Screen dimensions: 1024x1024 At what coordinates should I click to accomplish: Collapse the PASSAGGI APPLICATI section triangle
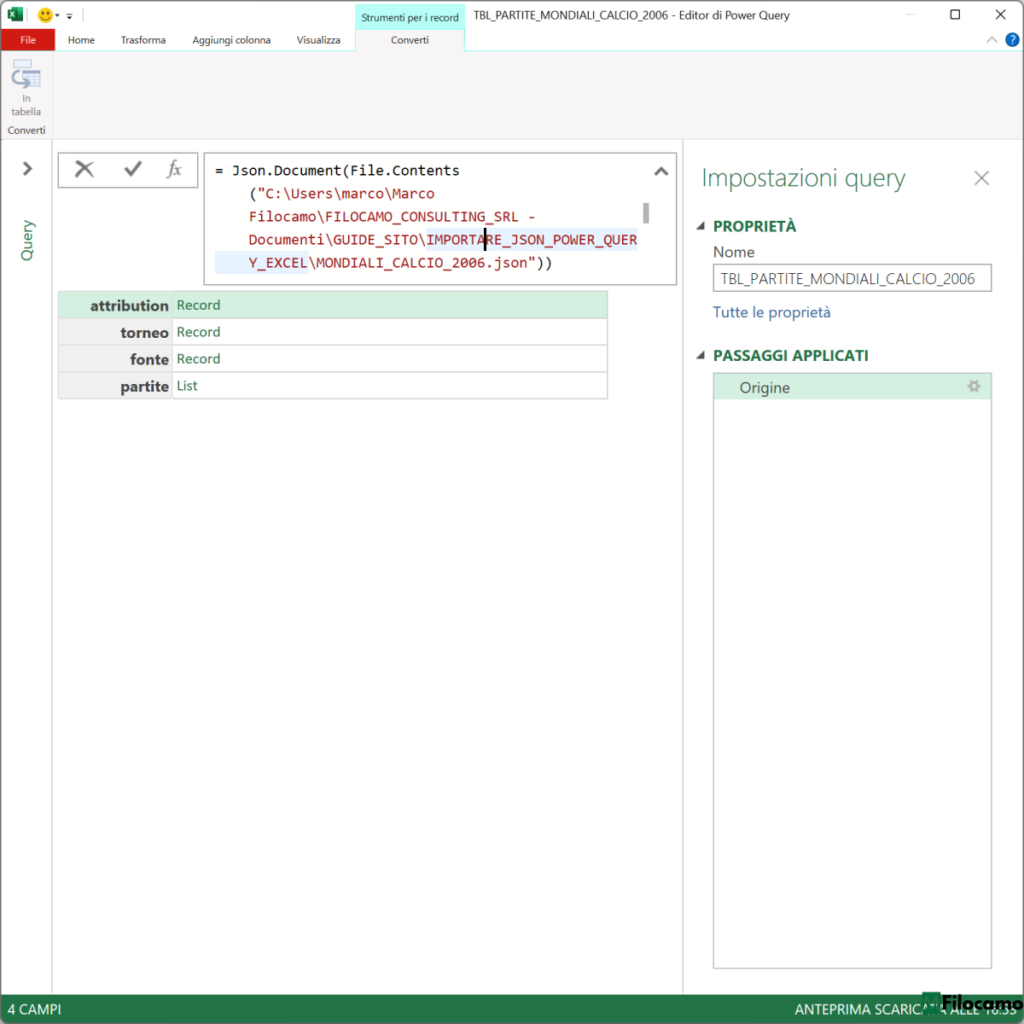click(x=701, y=355)
